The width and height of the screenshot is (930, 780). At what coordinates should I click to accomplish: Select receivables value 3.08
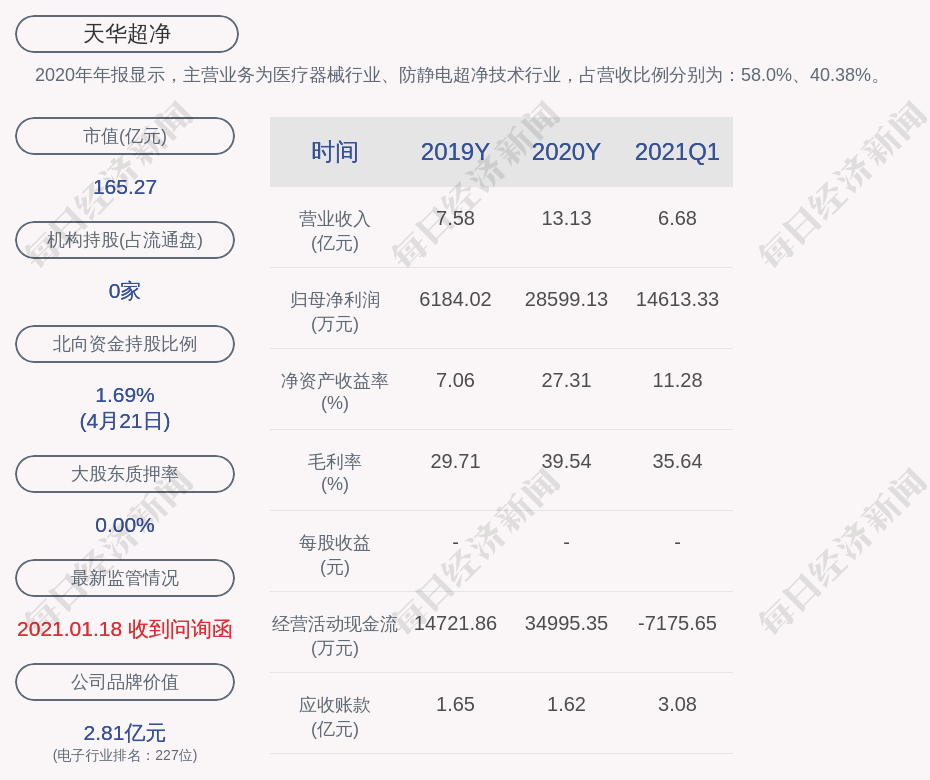[677, 704]
